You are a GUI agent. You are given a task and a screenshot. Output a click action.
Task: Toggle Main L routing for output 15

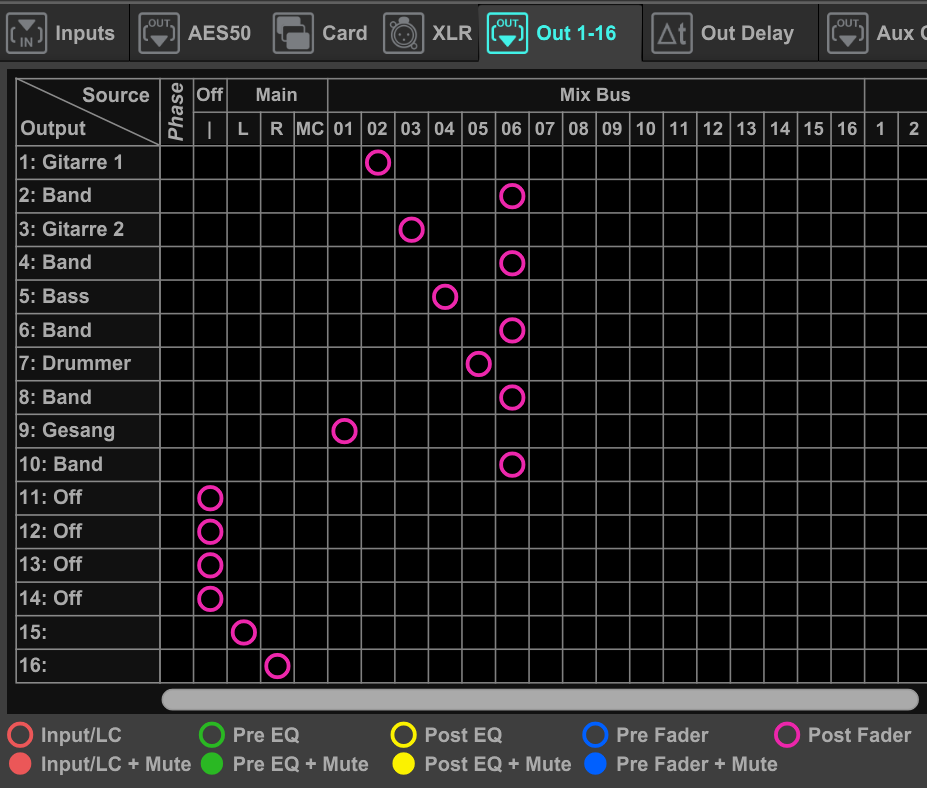(x=244, y=632)
